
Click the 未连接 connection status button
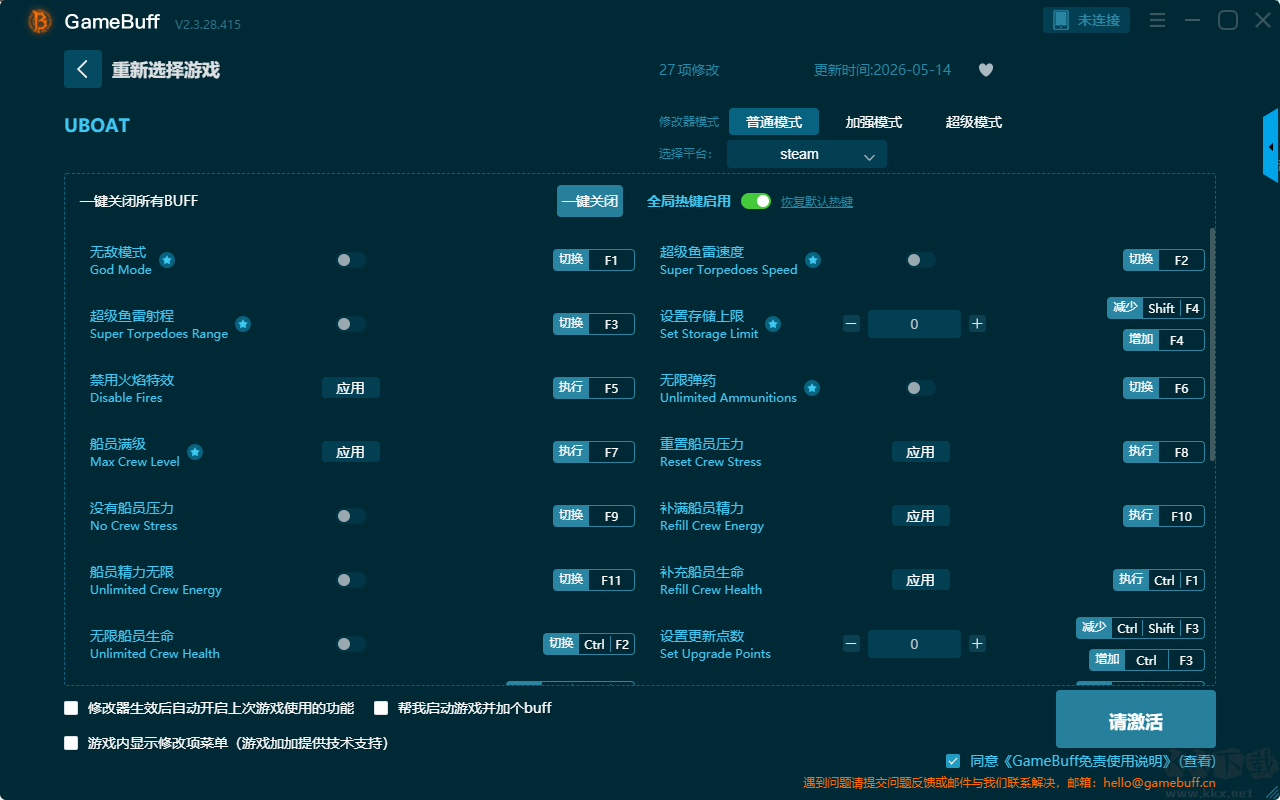[x=1087, y=20]
